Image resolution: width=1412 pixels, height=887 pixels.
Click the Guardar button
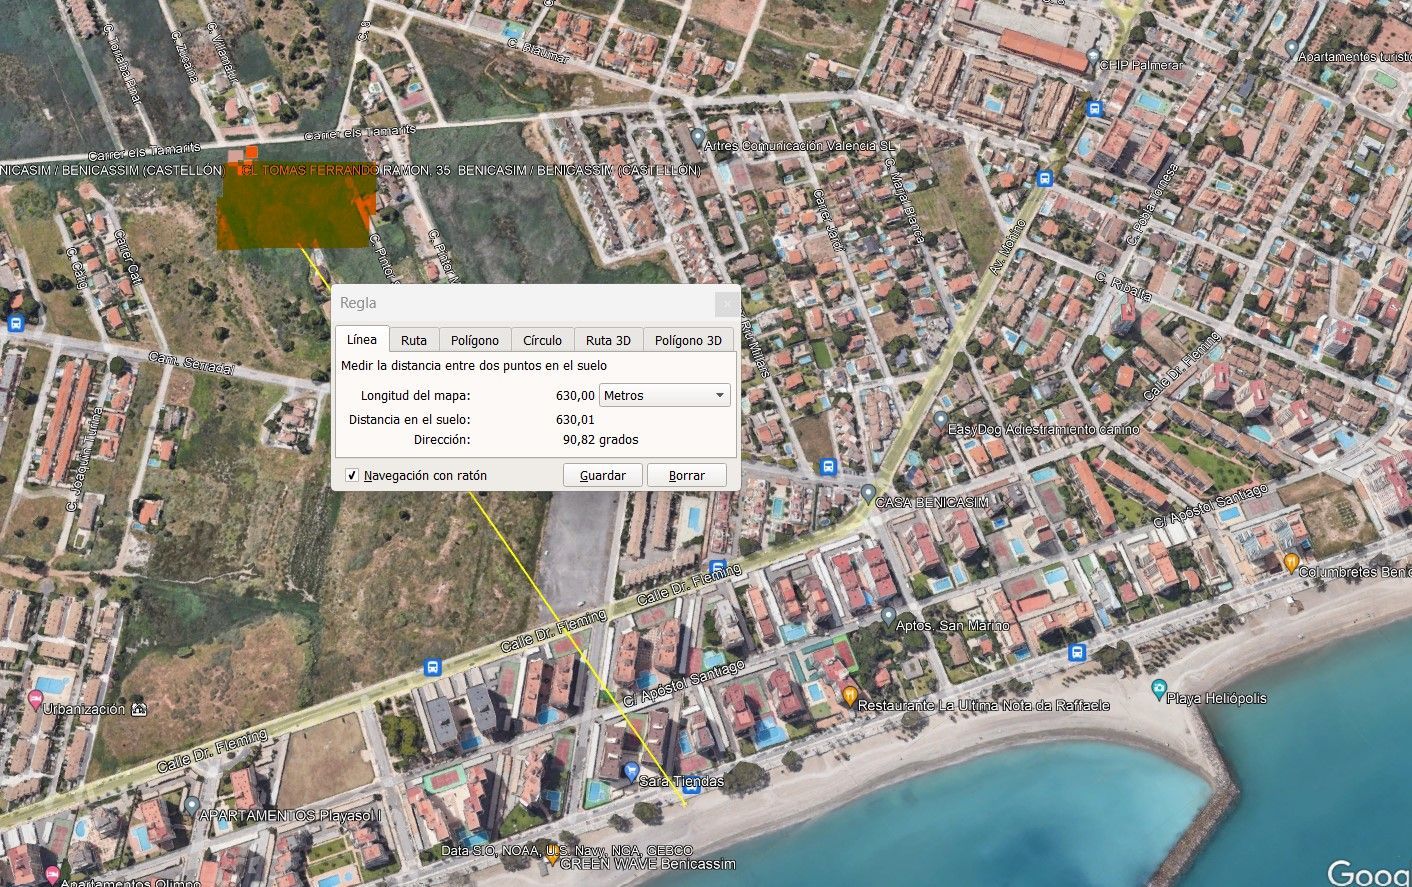[x=602, y=475]
